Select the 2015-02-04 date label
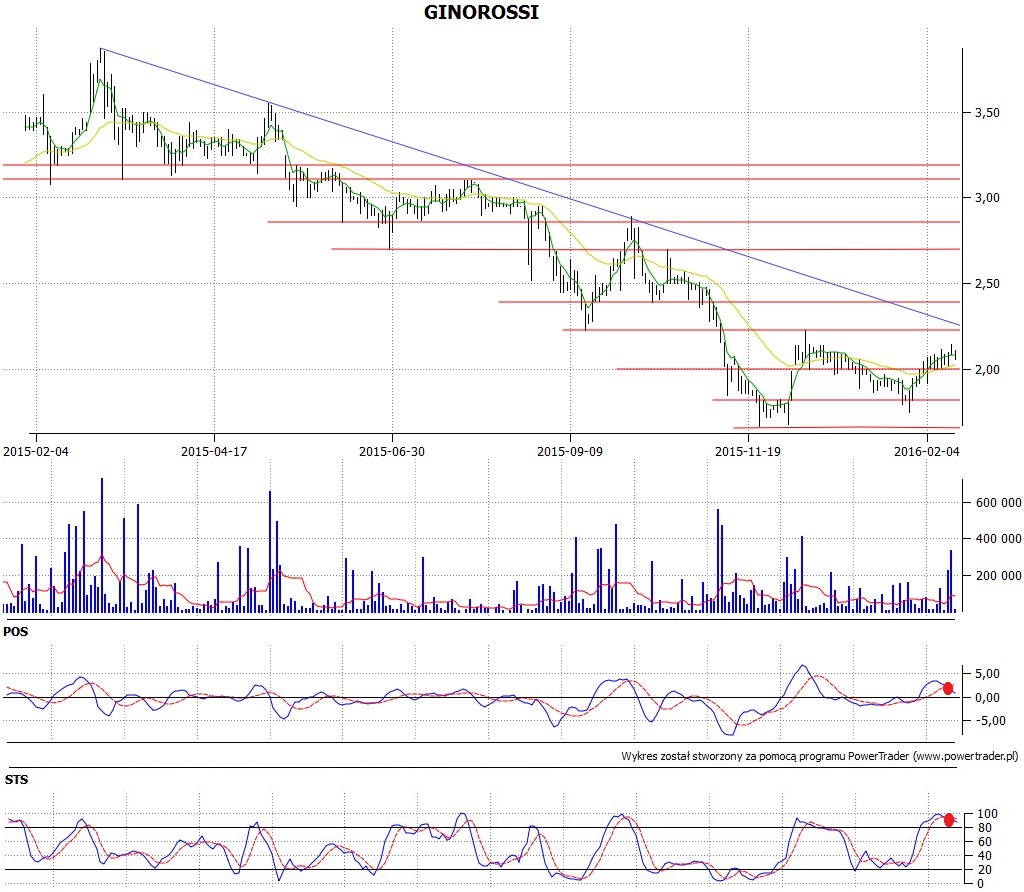1024x892 pixels. [36, 451]
